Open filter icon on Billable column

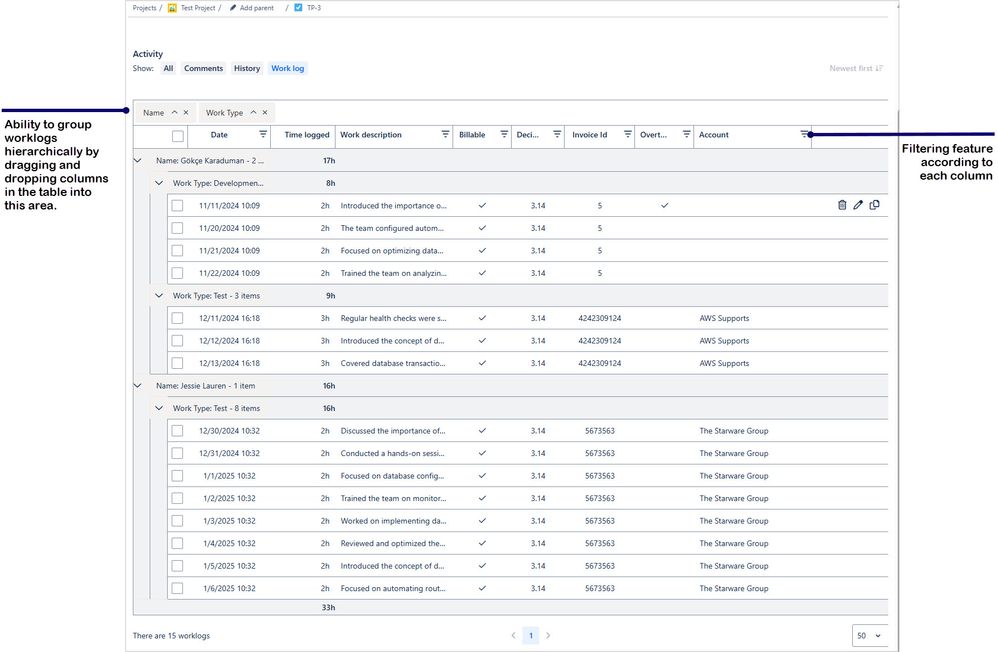504,134
